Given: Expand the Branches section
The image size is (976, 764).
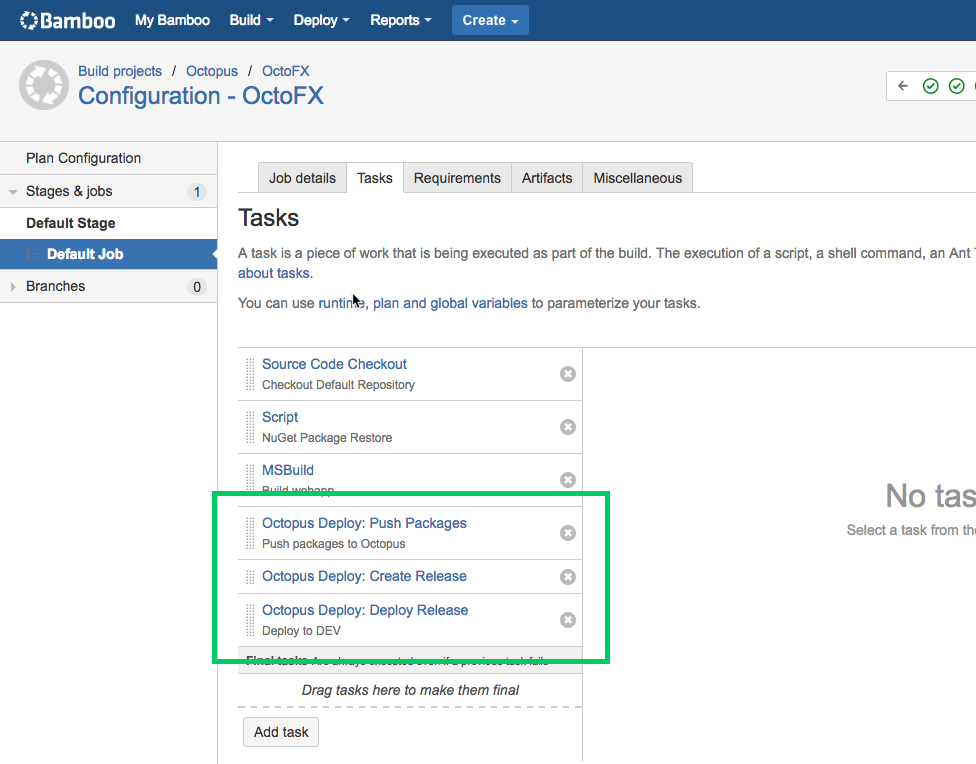Looking at the screenshot, I should 14,287.
